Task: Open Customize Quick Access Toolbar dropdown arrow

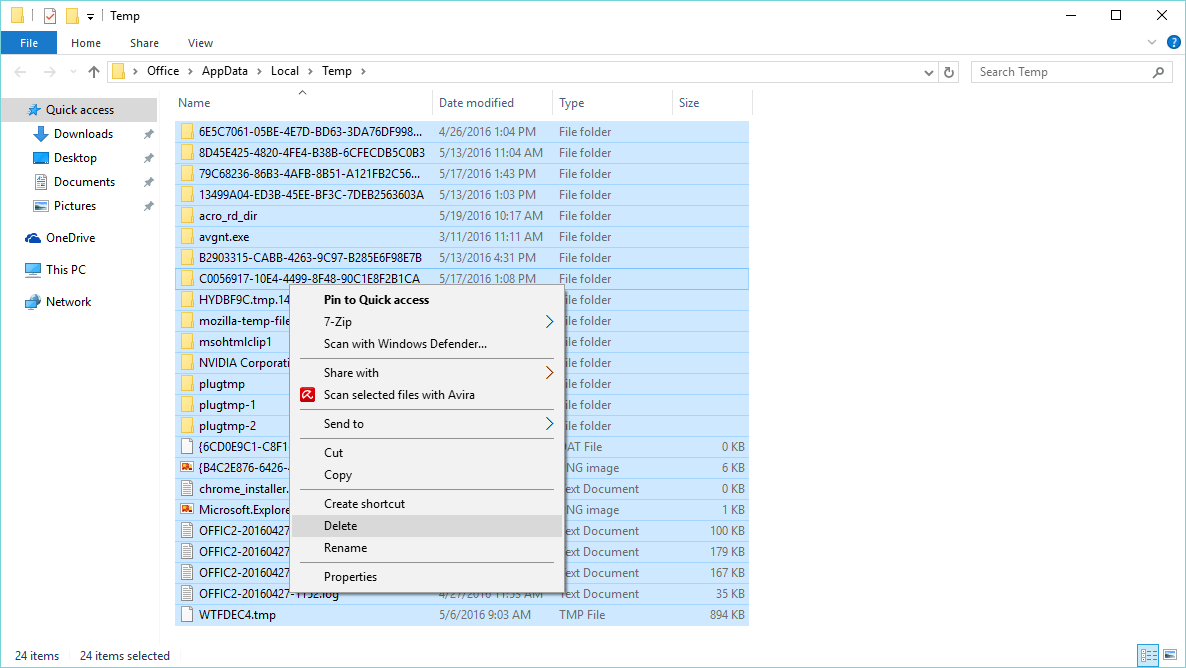Action: (x=90, y=16)
